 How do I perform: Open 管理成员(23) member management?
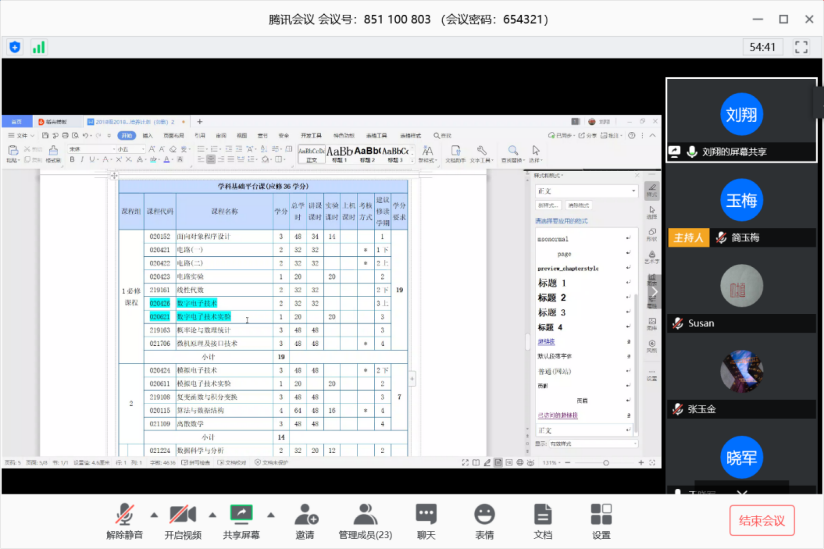(365, 515)
